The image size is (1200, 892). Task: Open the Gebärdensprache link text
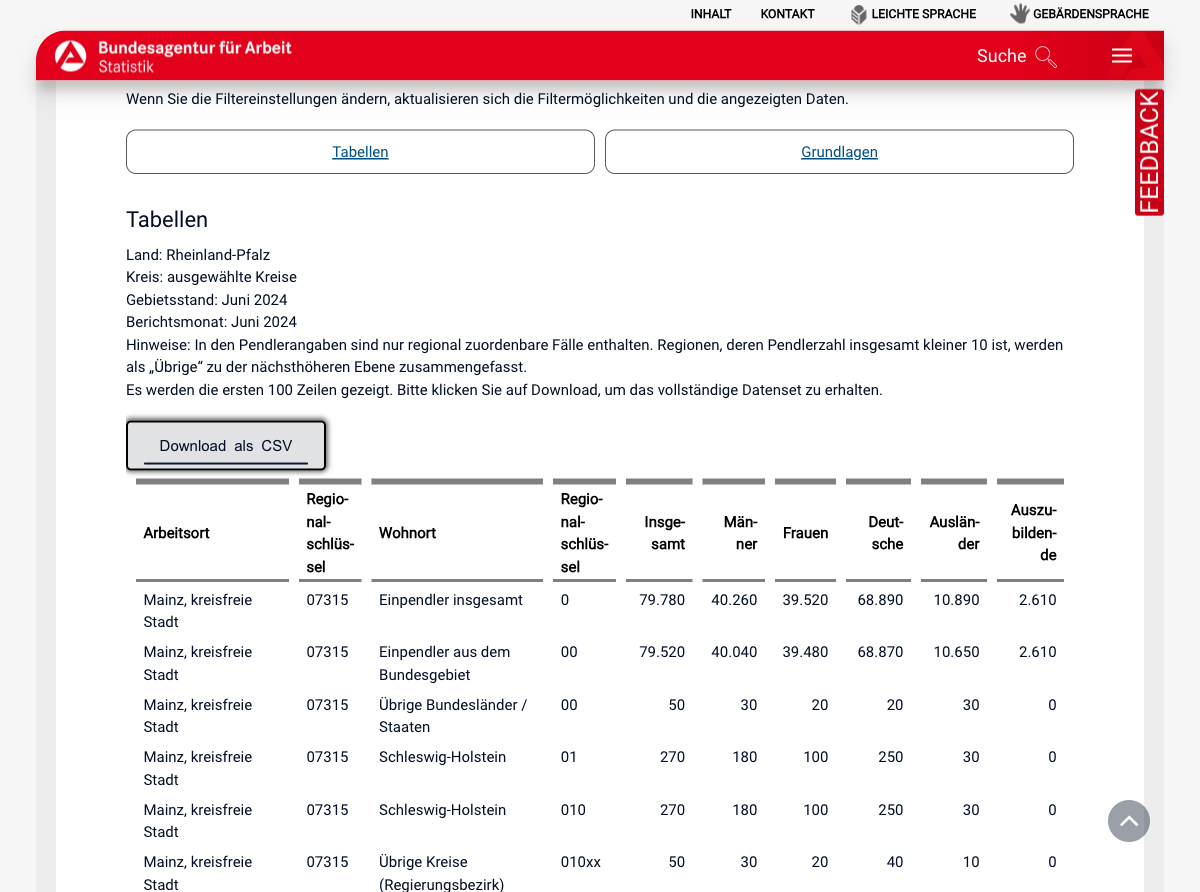pyautogui.click(x=1091, y=14)
